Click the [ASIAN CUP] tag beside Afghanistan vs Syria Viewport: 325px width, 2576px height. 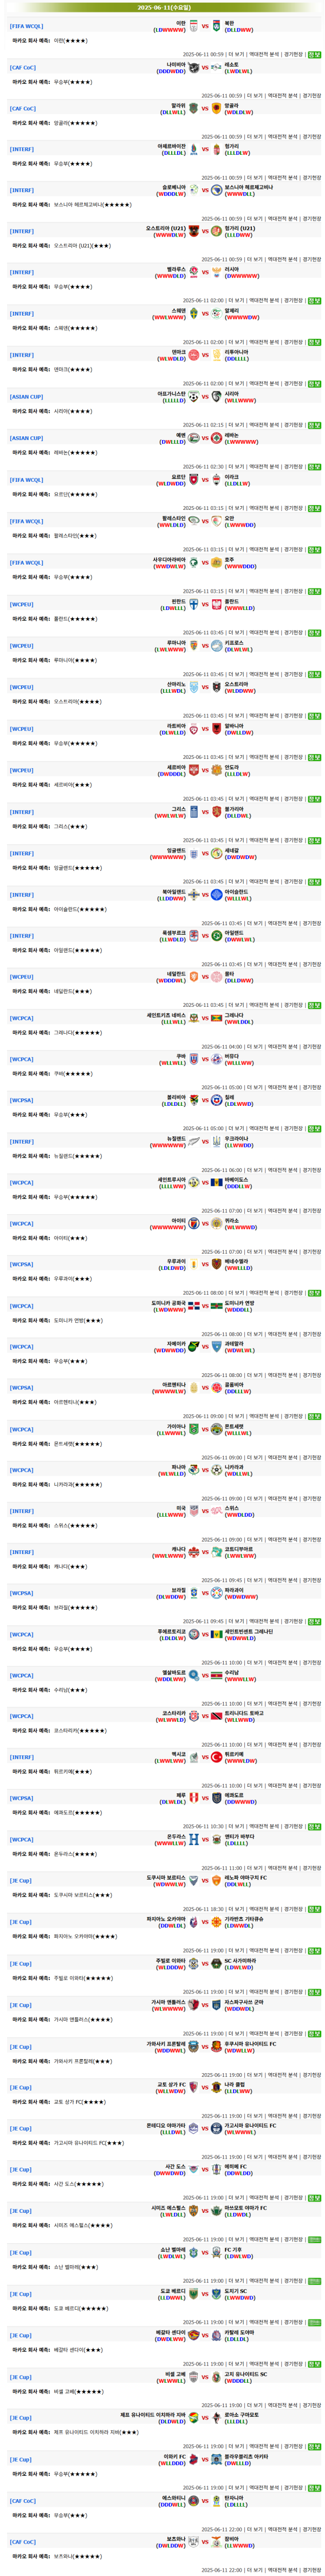pyautogui.click(x=27, y=397)
